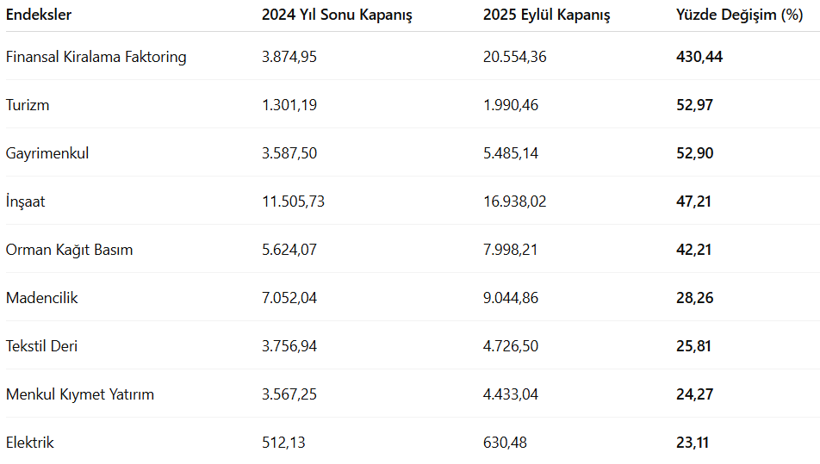Click the Yüzde Değişim (%) header
820x464 pixels.
pyautogui.click(x=740, y=15)
